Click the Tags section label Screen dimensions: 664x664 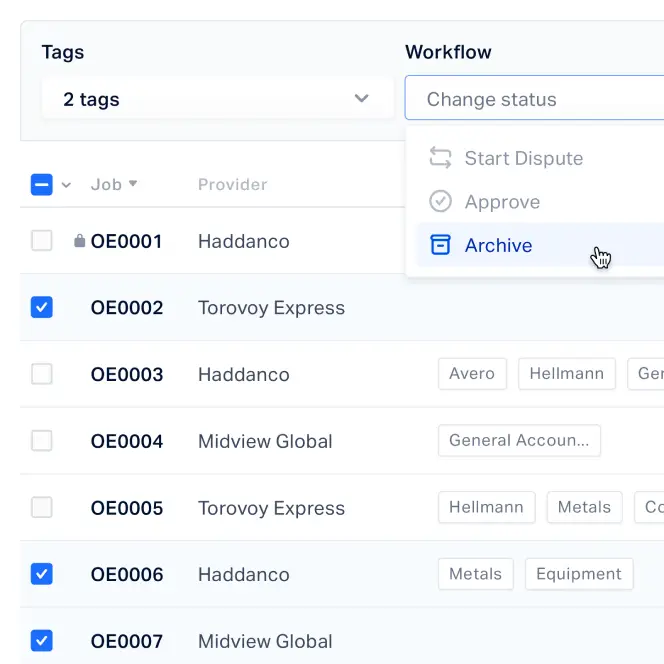[x=63, y=53]
